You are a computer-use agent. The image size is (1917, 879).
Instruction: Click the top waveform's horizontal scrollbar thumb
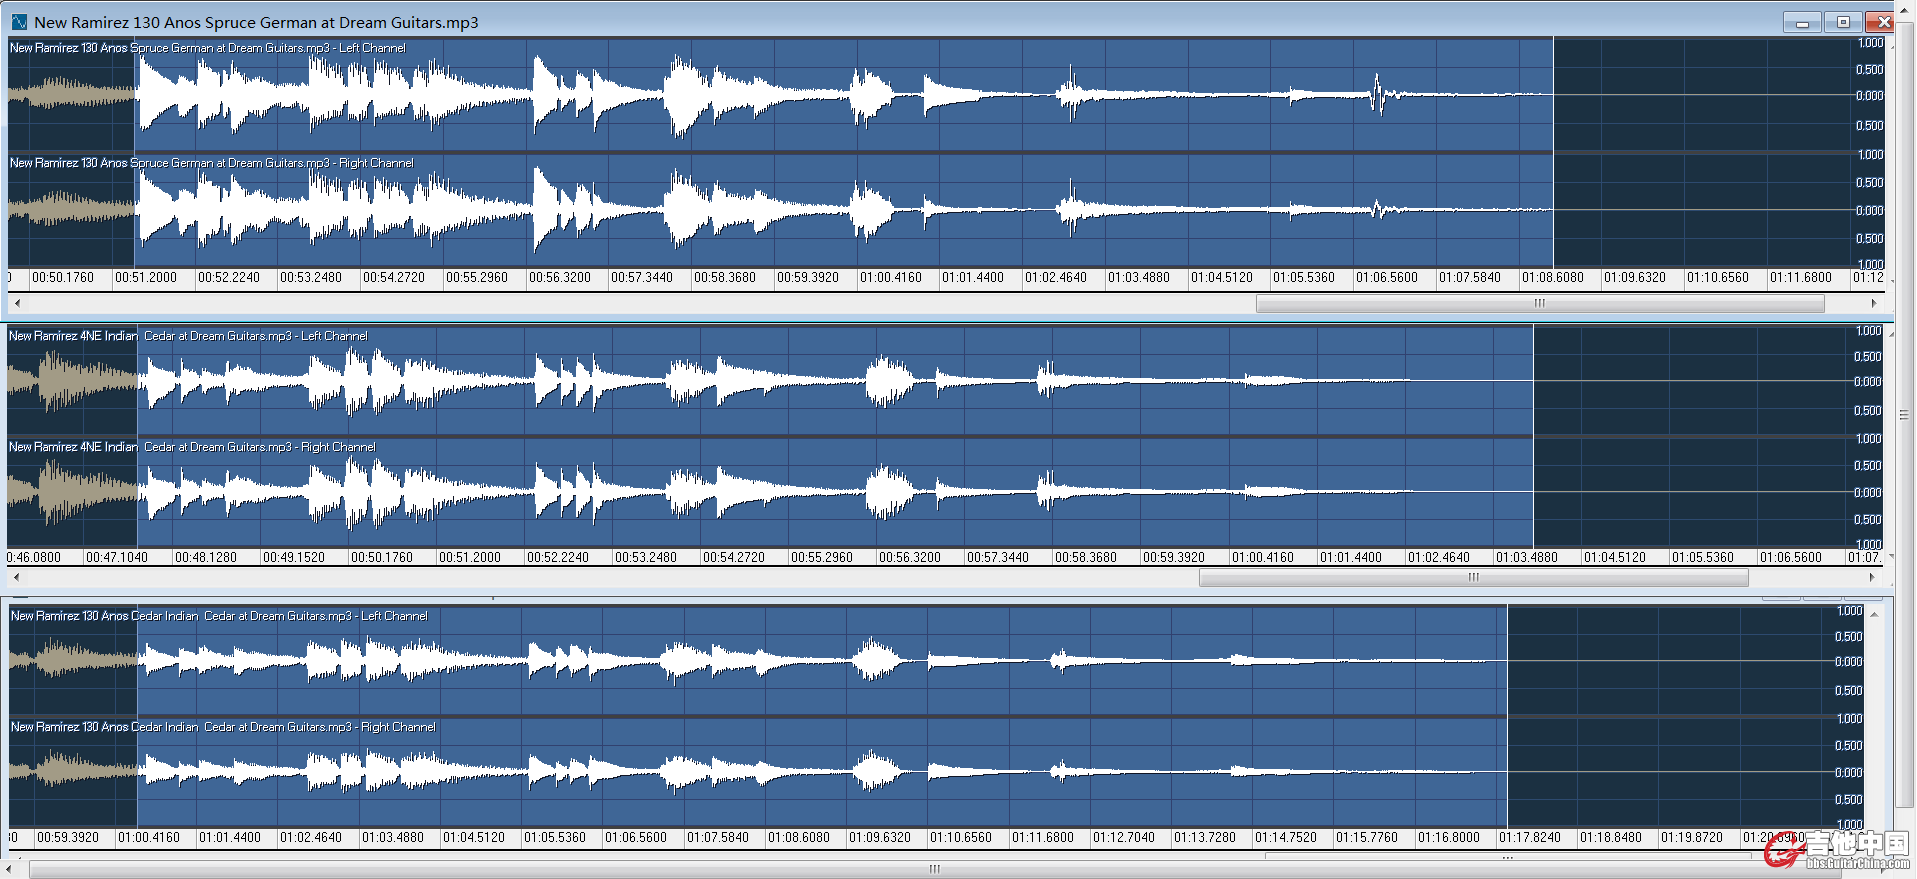tap(1539, 303)
